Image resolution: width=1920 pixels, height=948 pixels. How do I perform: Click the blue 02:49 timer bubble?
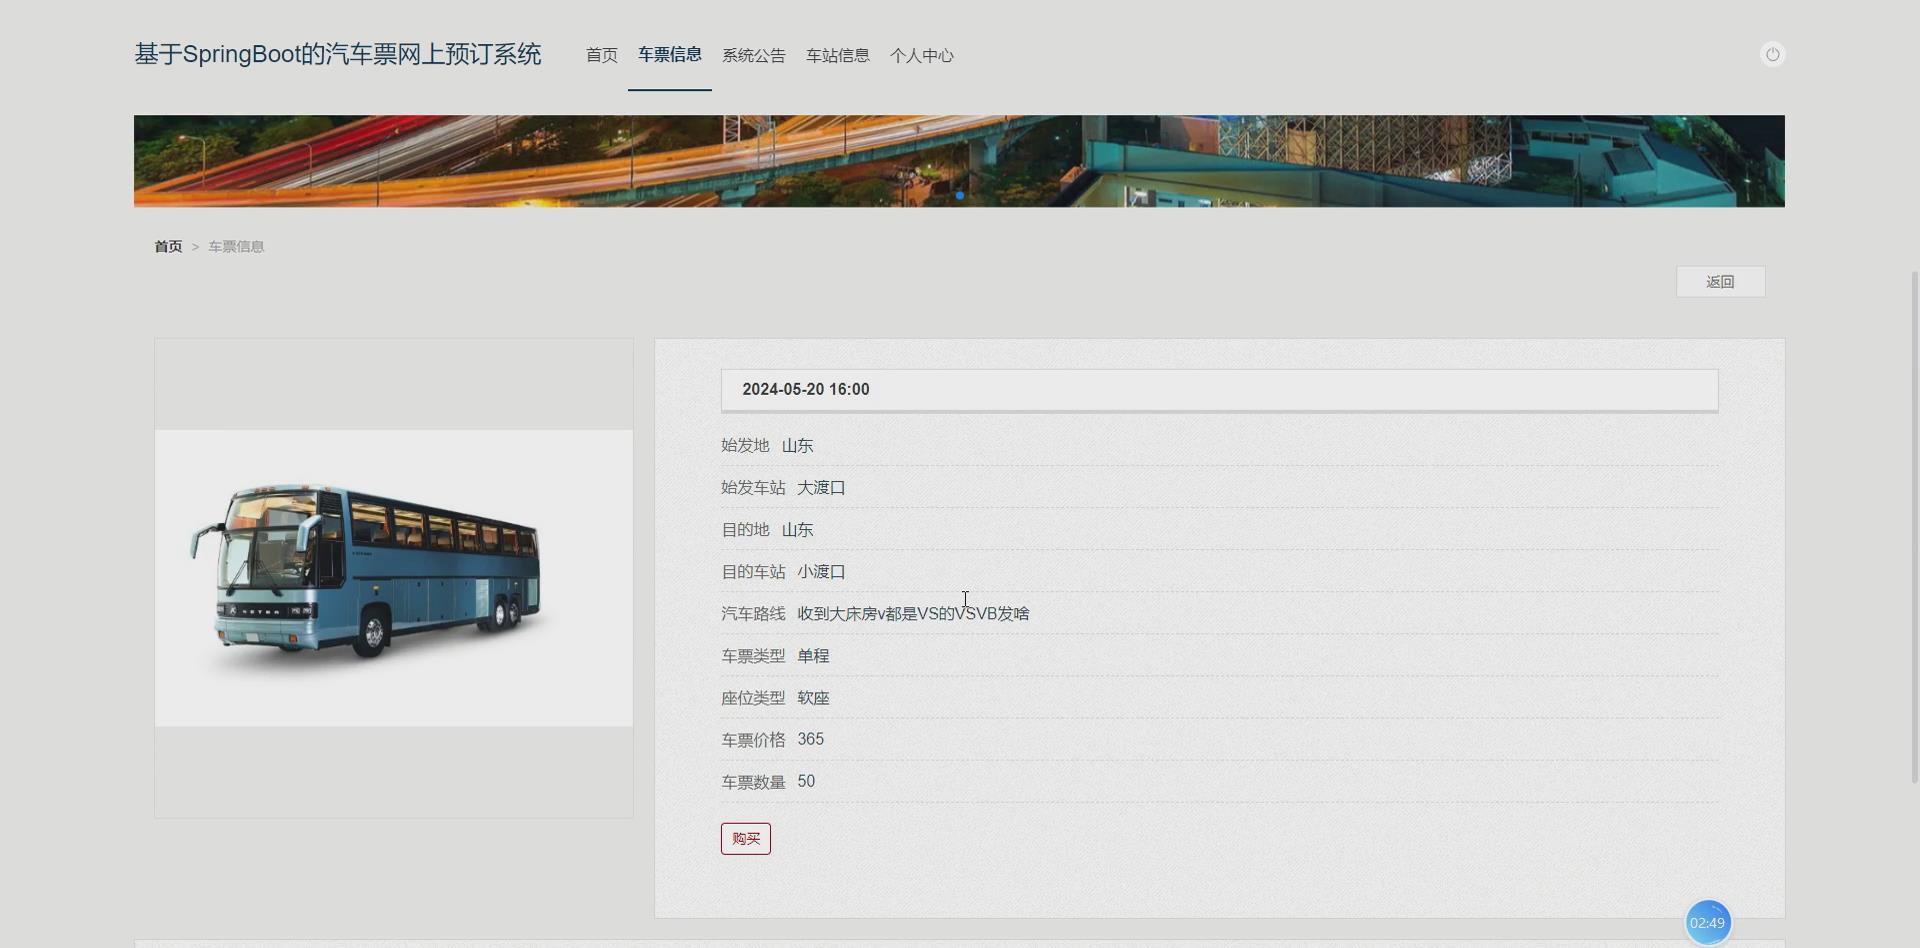1707,922
